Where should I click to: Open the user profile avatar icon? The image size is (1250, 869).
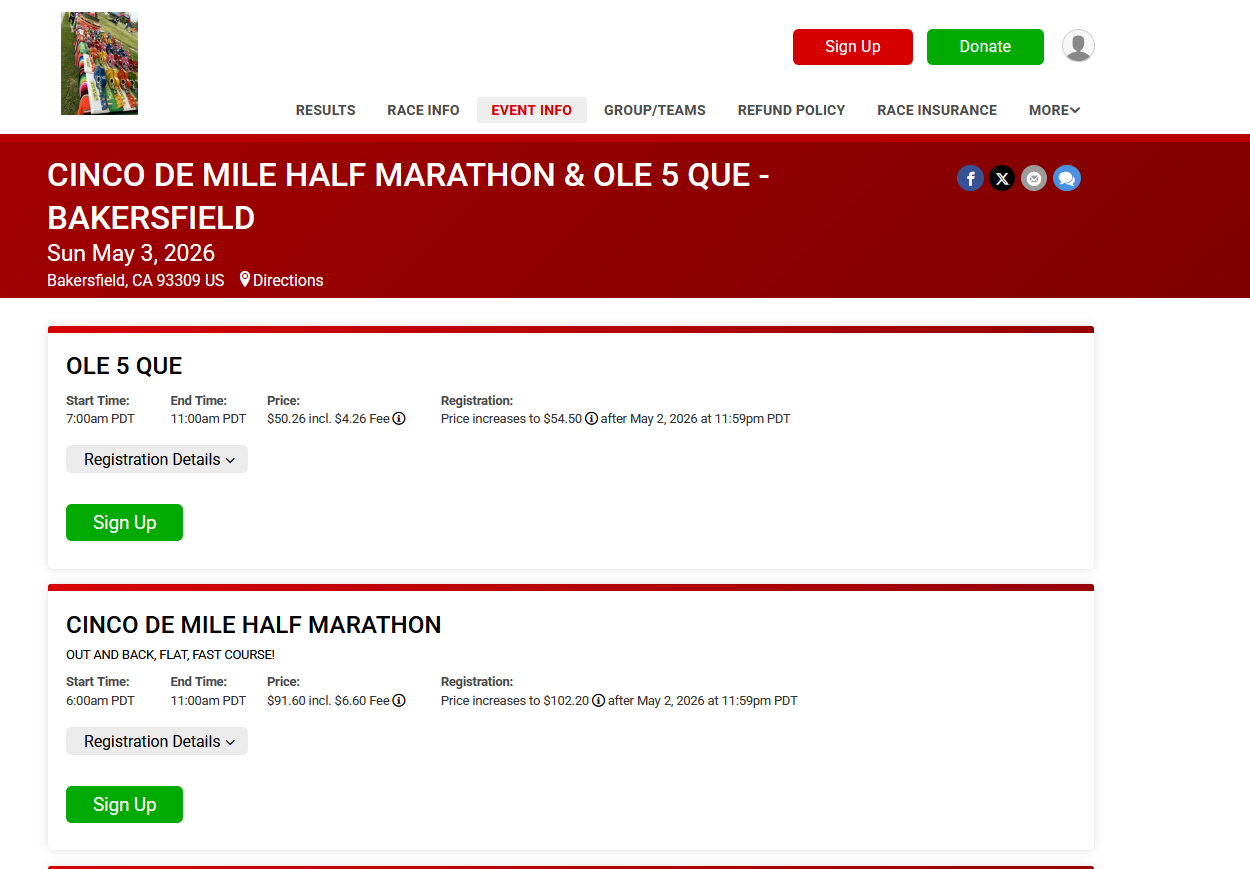click(x=1078, y=46)
